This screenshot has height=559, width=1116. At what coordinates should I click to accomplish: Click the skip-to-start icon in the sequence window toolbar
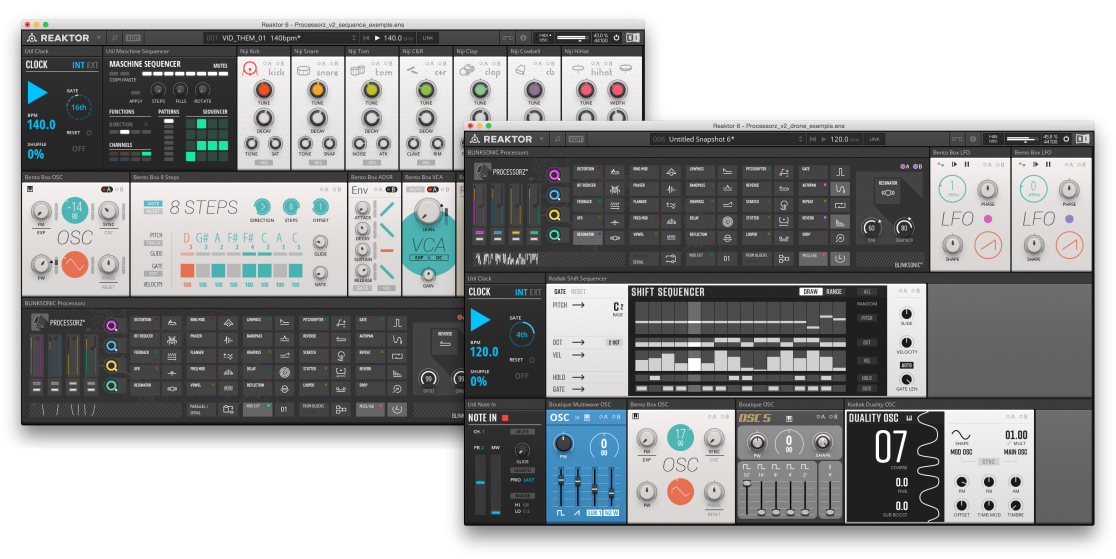pyautogui.click(x=366, y=38)
